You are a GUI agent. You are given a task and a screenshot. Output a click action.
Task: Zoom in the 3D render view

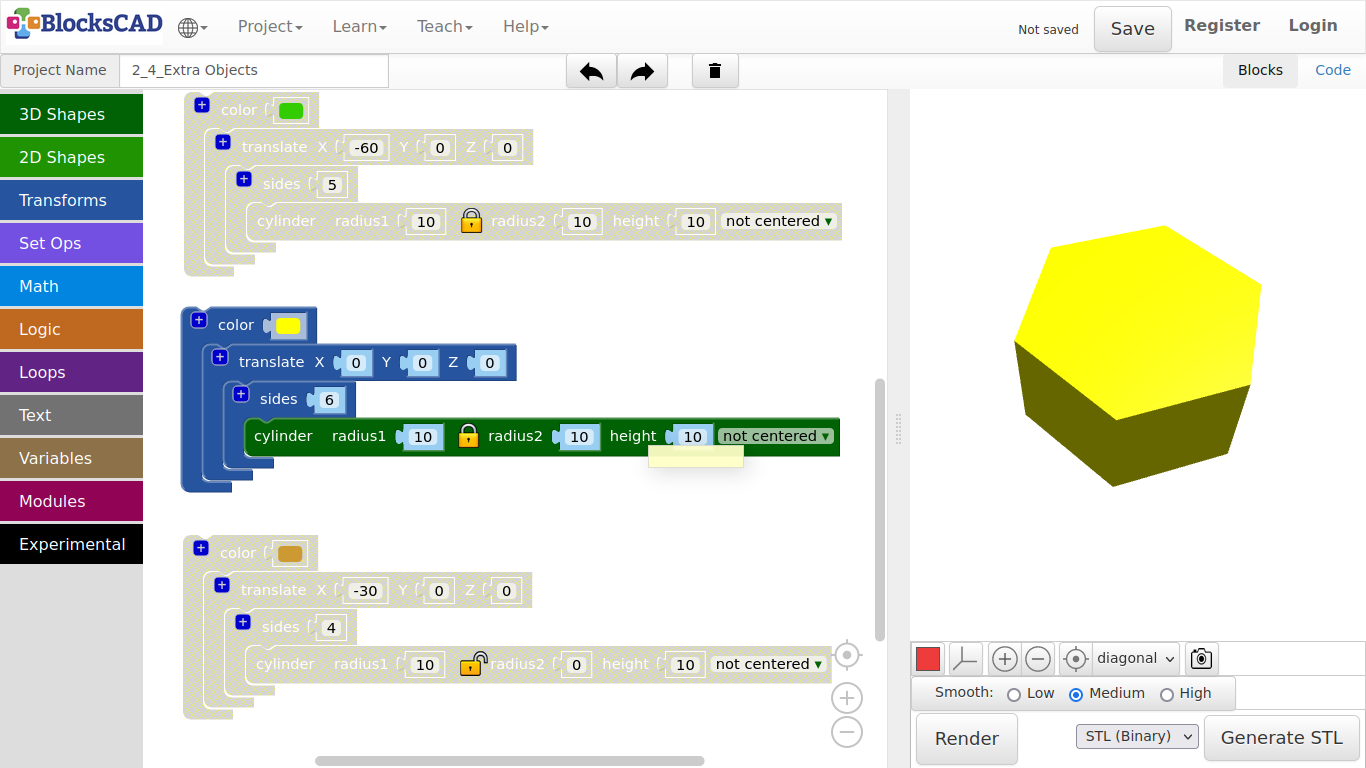point(1004,659)
